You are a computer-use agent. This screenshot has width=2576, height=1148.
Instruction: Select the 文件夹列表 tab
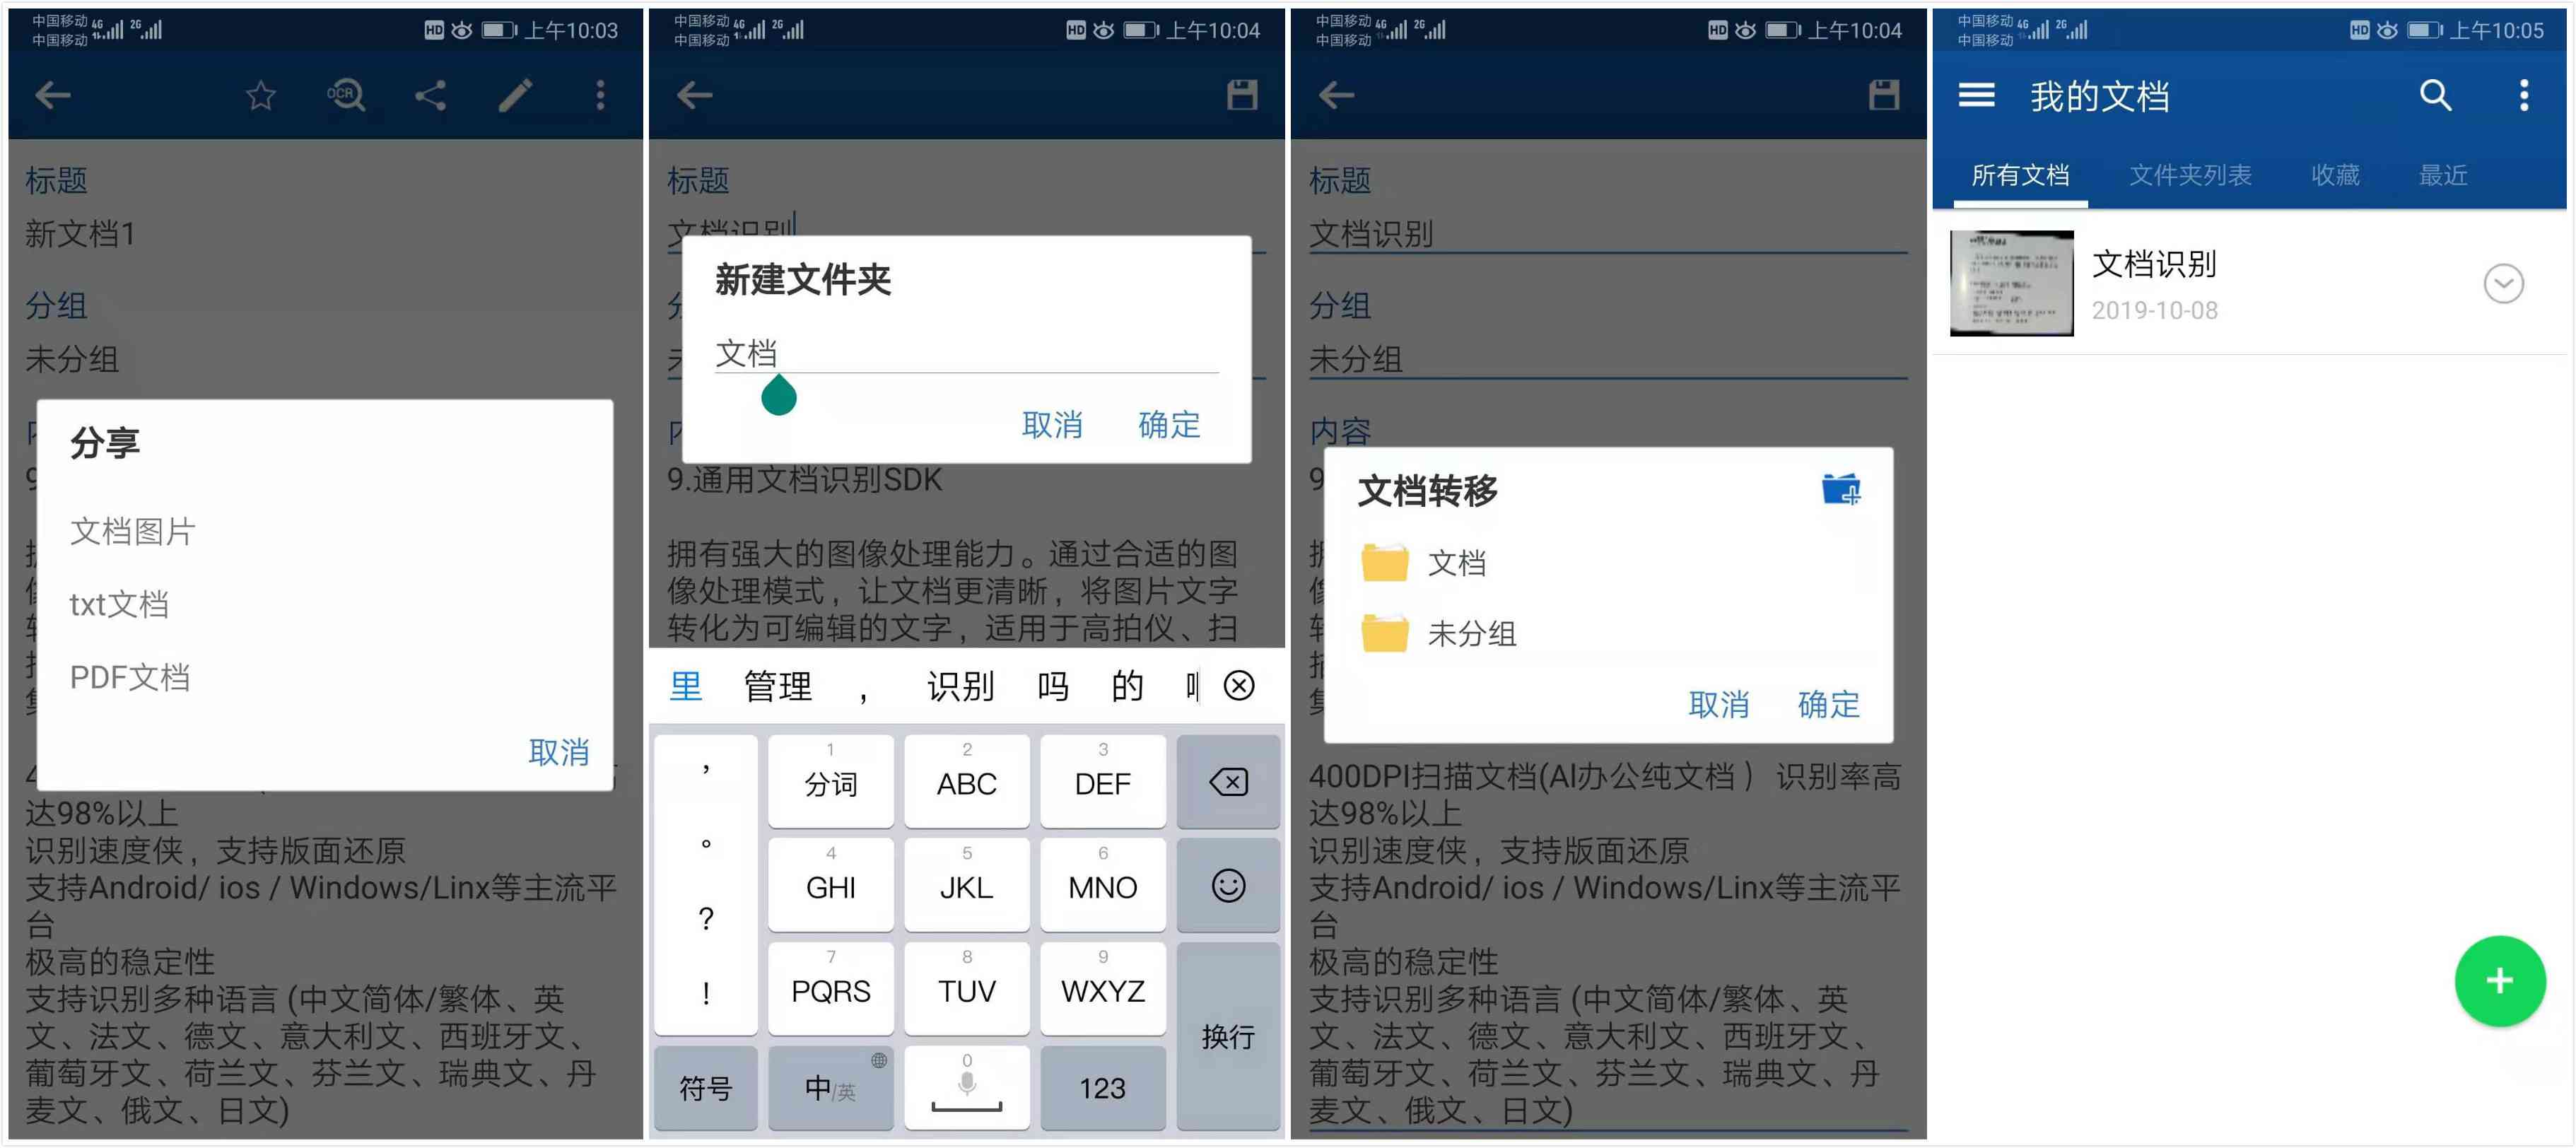click(2195, 174)
